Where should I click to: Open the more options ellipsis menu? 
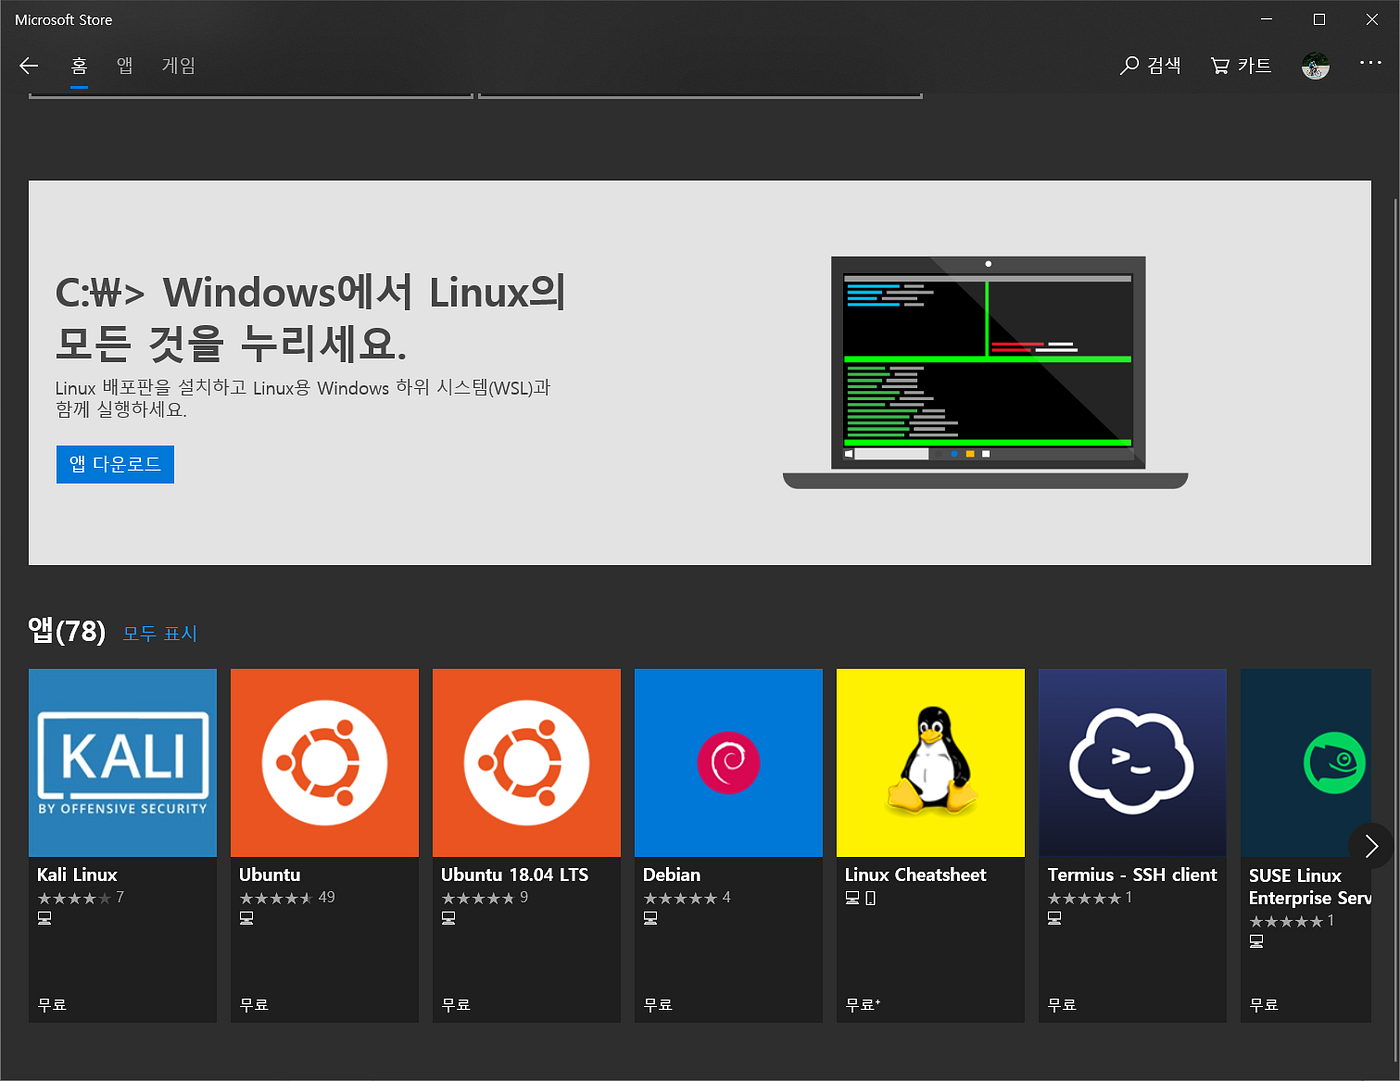(1370, 63)
